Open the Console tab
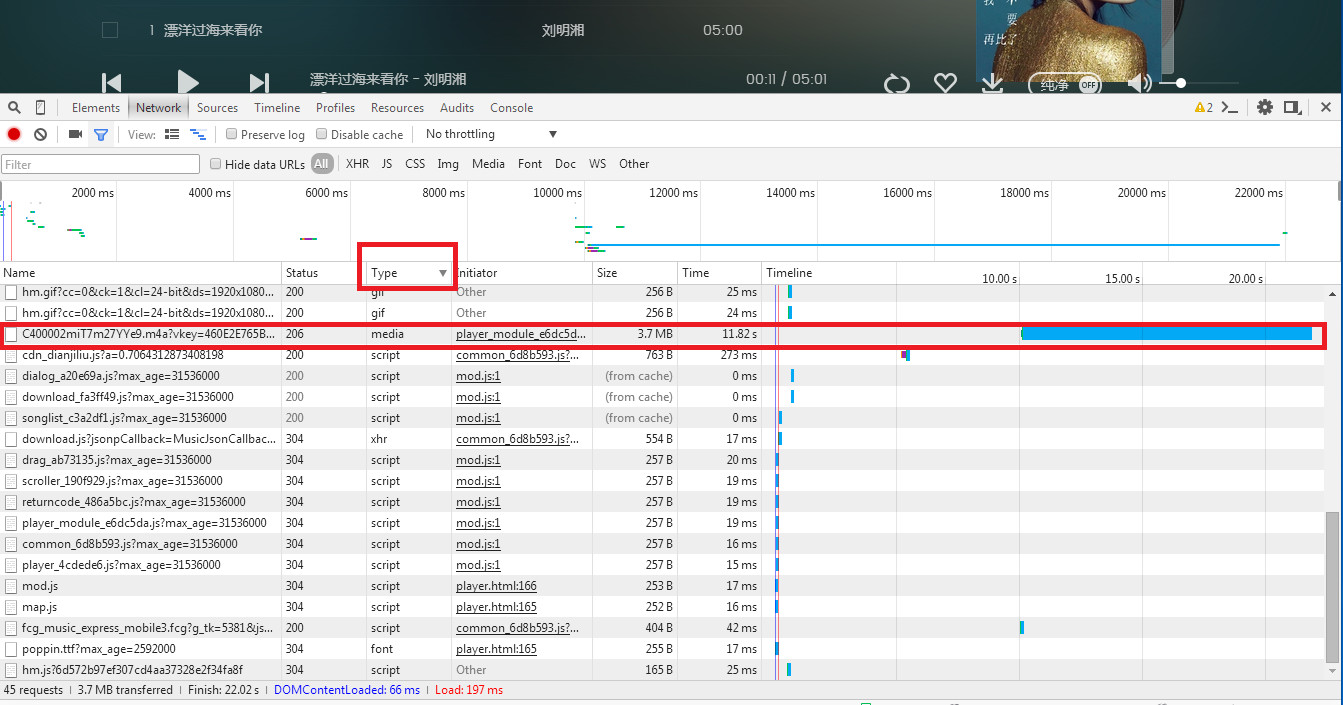This screenshot has height=705, width=1343. click(511, 108)
